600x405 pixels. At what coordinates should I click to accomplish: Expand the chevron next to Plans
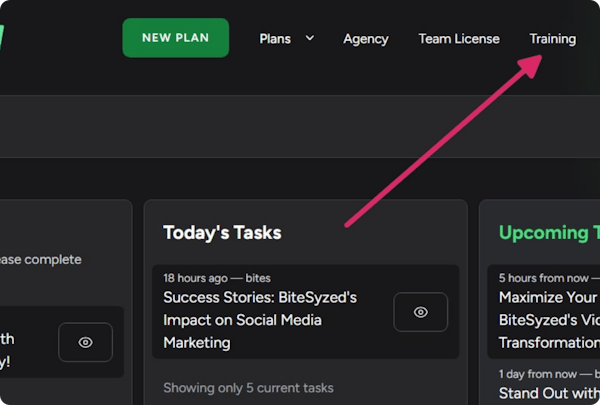click(310, 38)
